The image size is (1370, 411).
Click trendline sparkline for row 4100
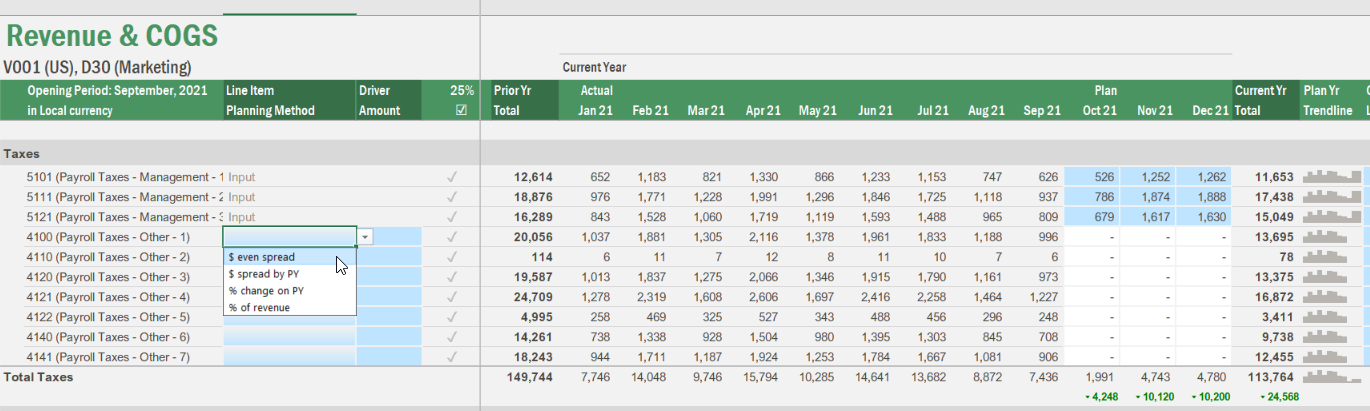[x=1331, y=237]
